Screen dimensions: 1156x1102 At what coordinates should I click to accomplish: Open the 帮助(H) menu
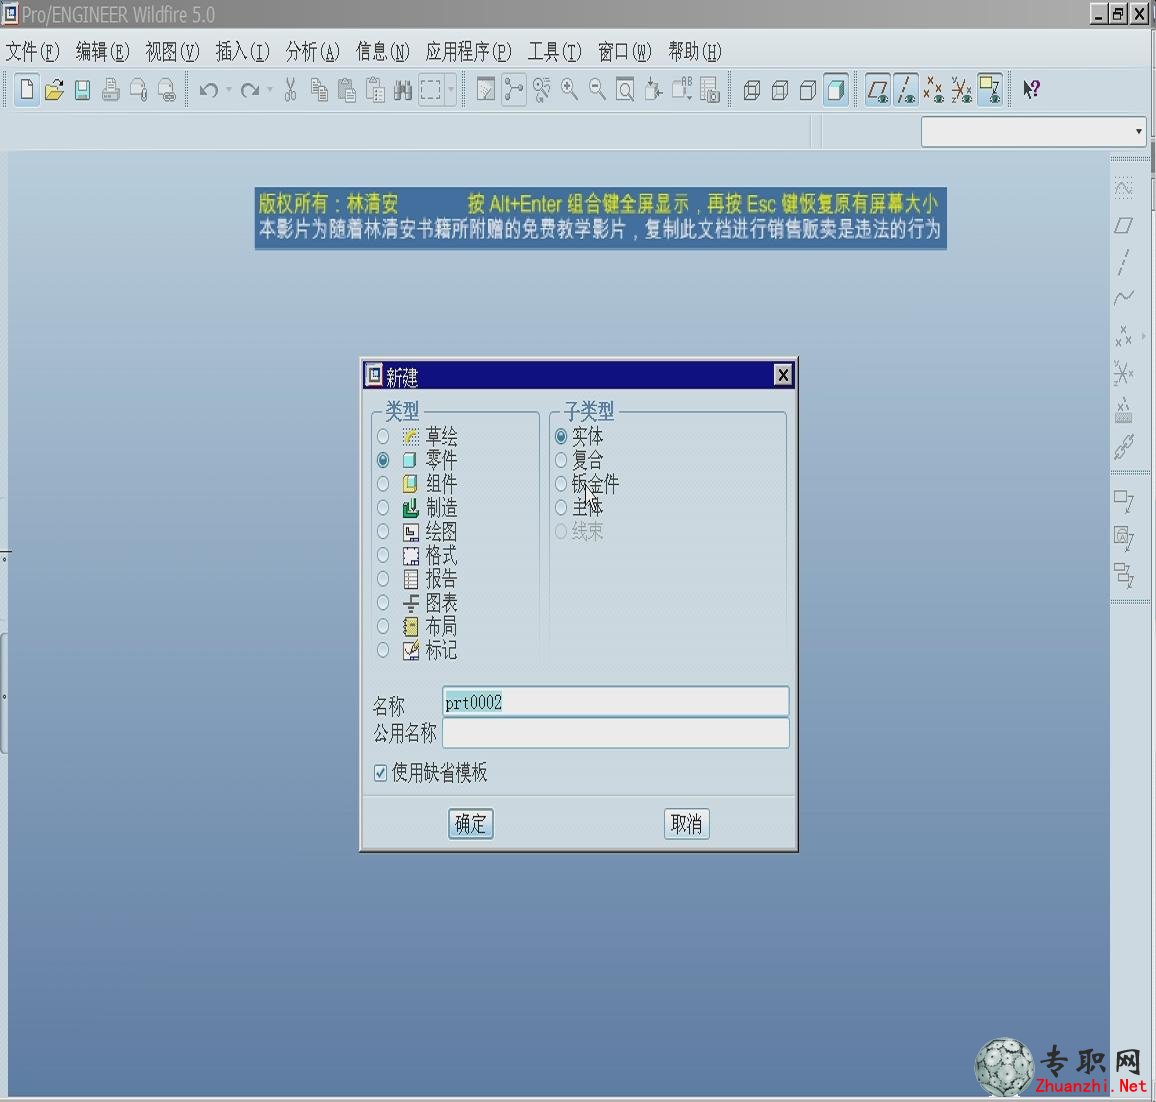(x=694, y=52)
